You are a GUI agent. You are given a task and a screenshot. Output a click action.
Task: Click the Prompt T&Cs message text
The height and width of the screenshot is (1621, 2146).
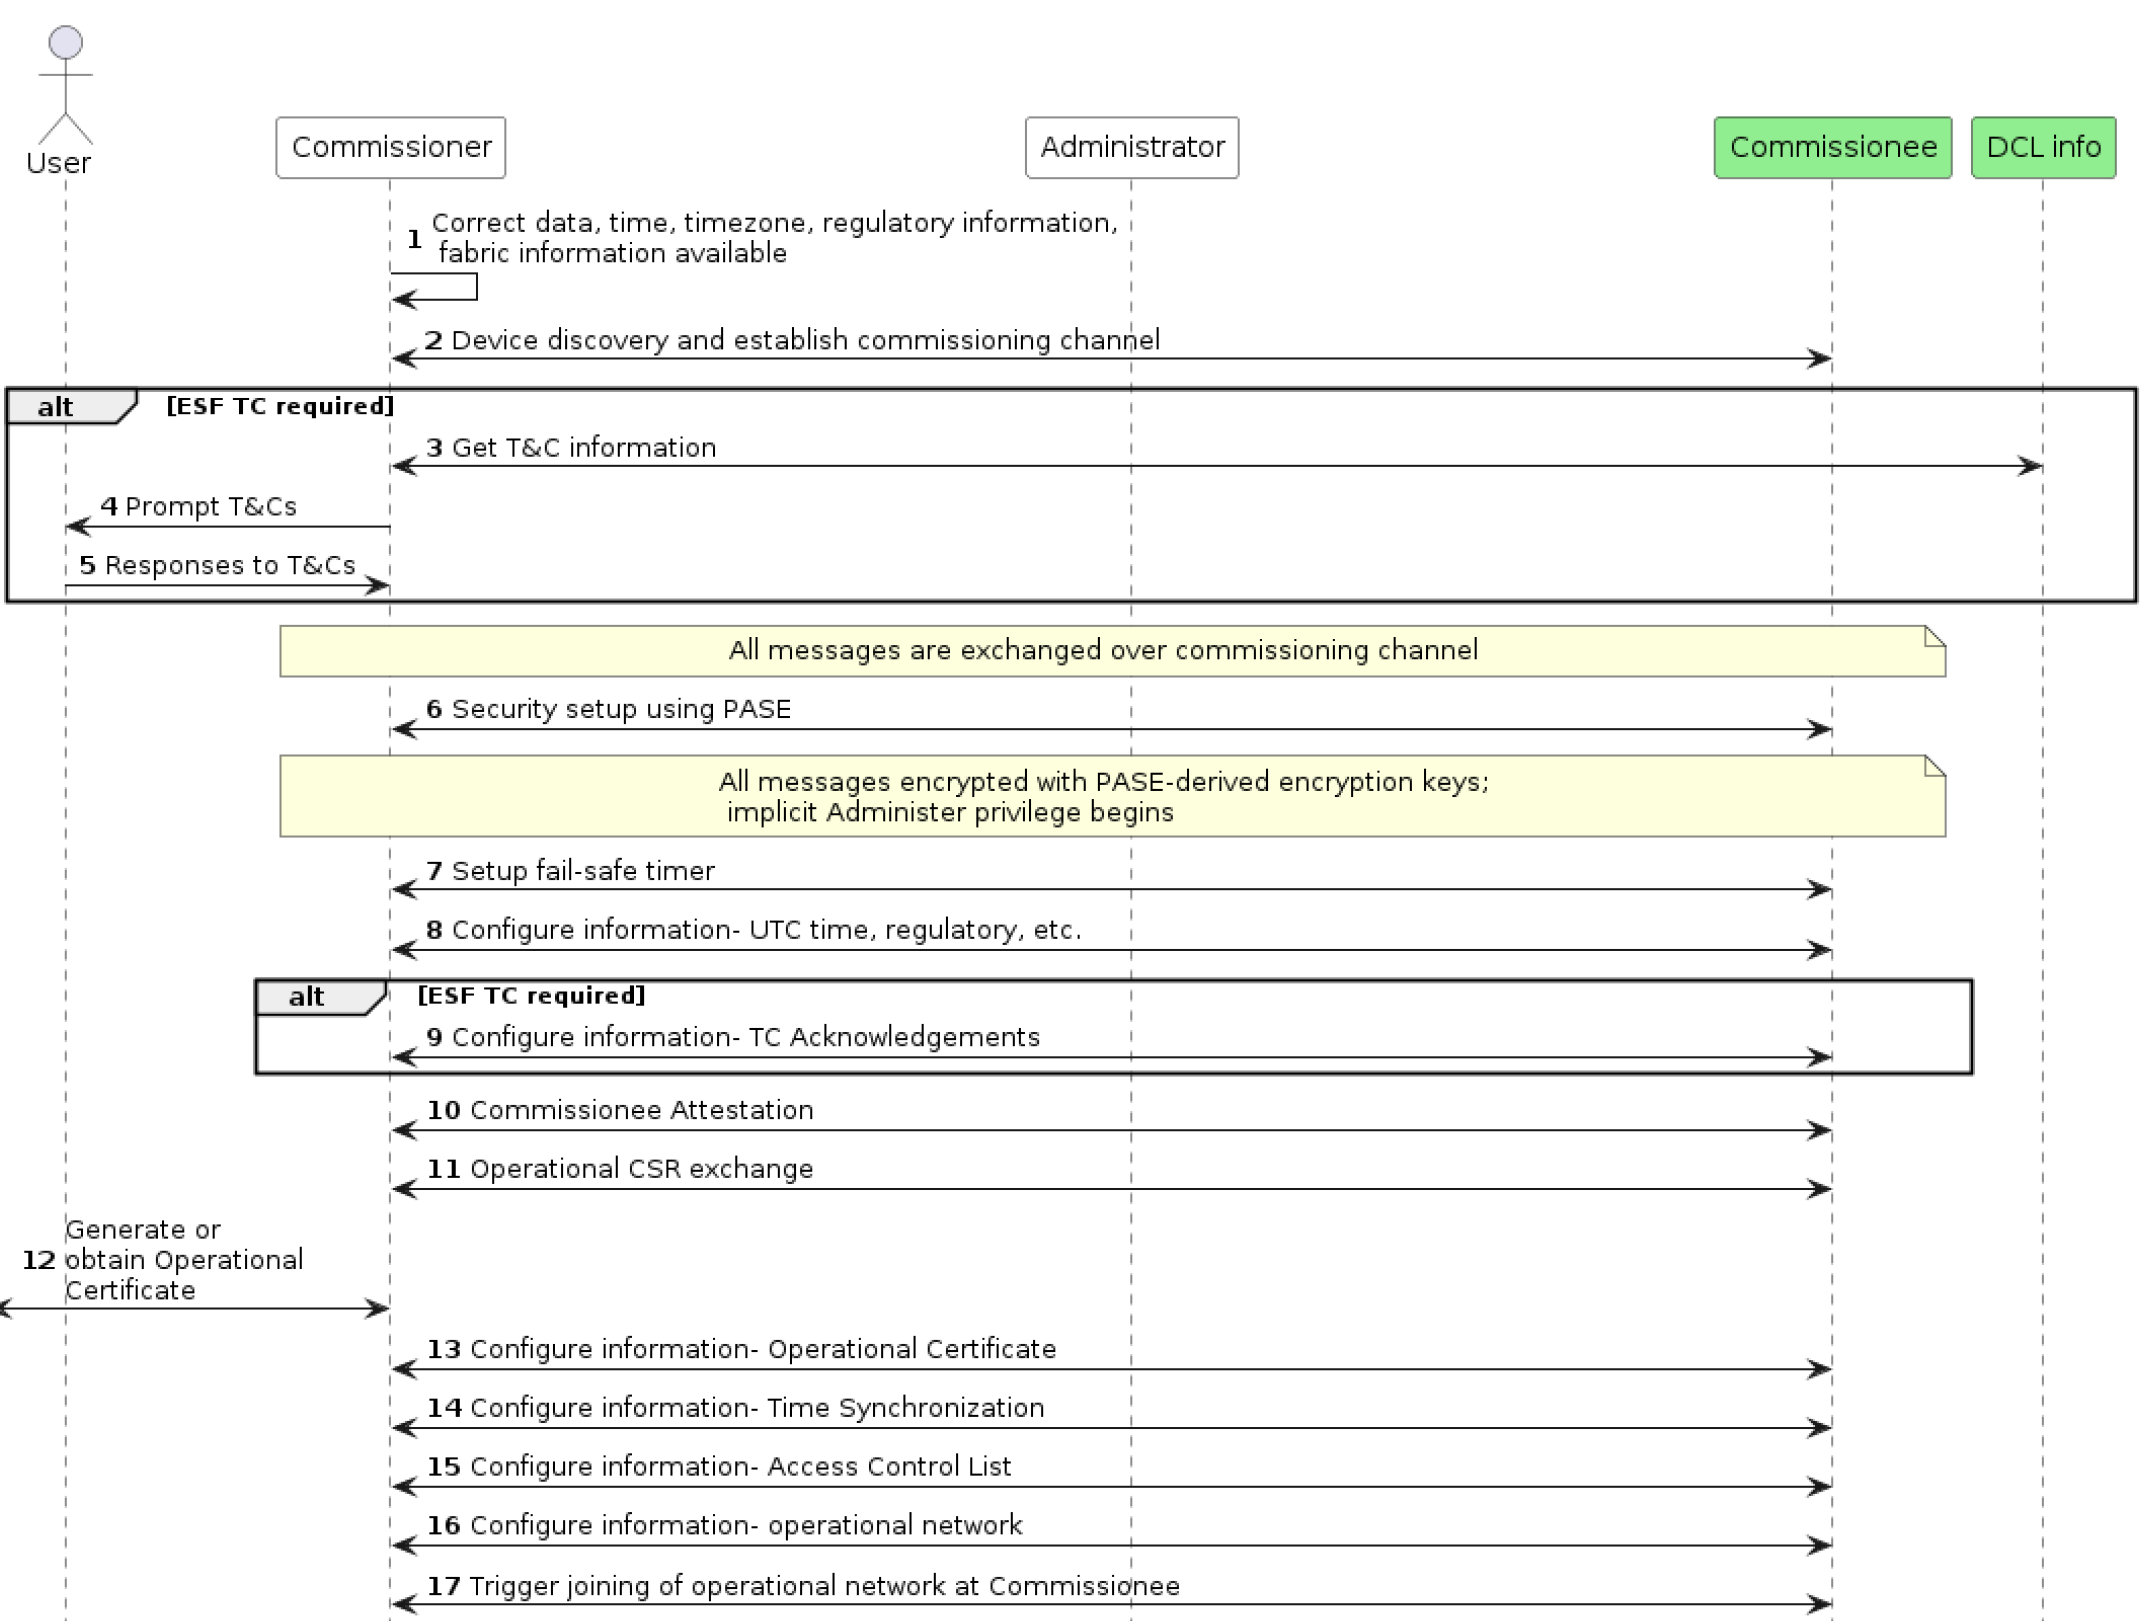(210, 507)
